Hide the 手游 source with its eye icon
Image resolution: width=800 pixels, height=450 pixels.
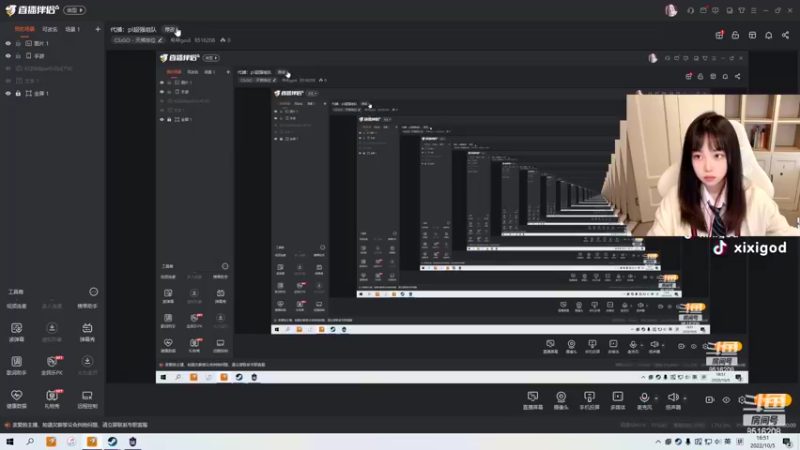[x=8, y=56]
